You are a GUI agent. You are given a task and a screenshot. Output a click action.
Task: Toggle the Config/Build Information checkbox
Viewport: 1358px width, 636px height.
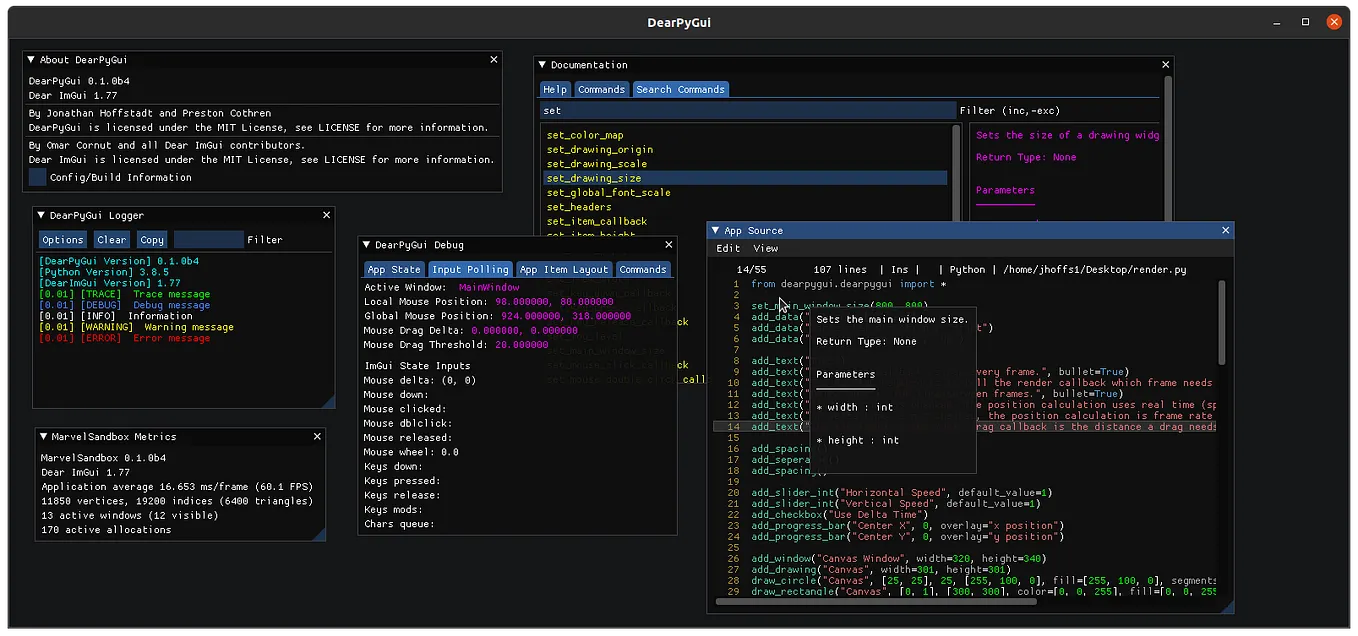[38, 177]
